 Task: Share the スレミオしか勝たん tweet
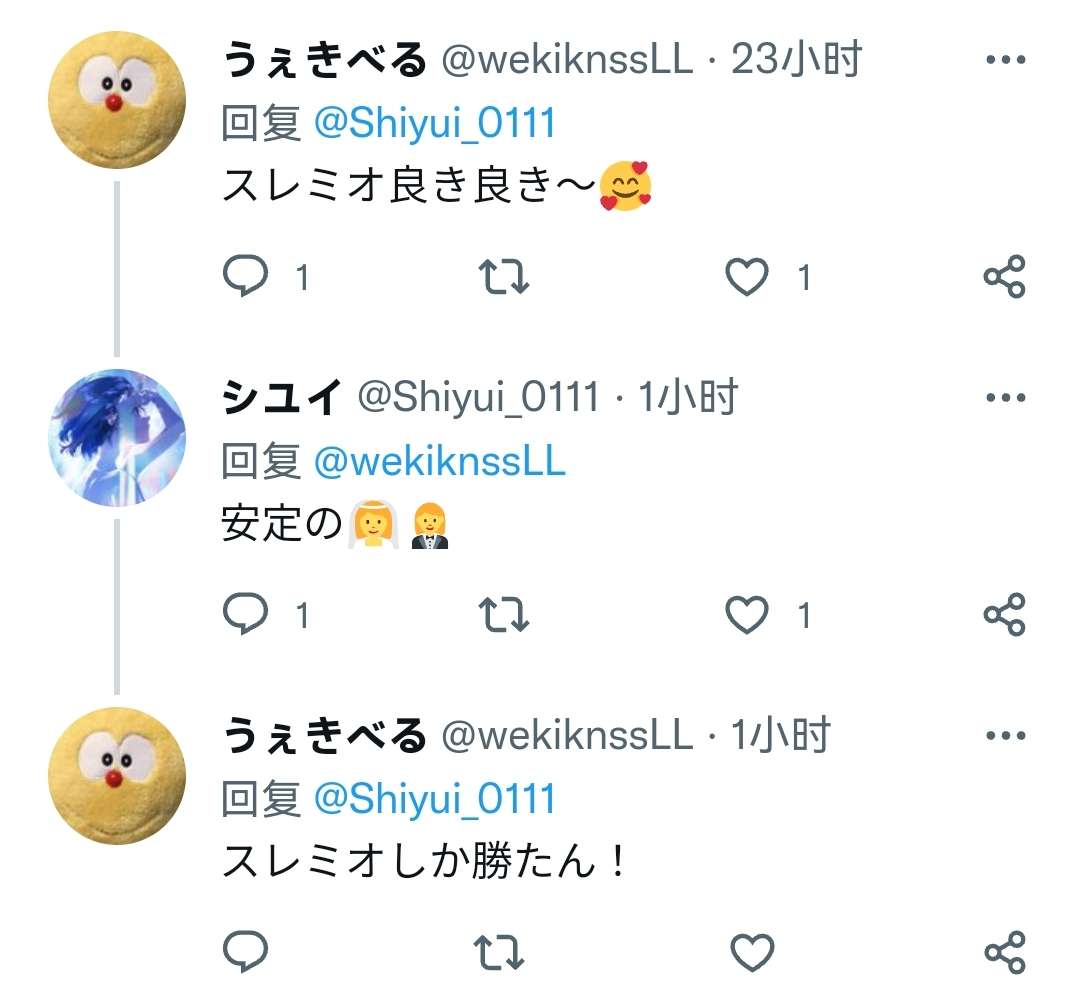tap(1005, 952)
